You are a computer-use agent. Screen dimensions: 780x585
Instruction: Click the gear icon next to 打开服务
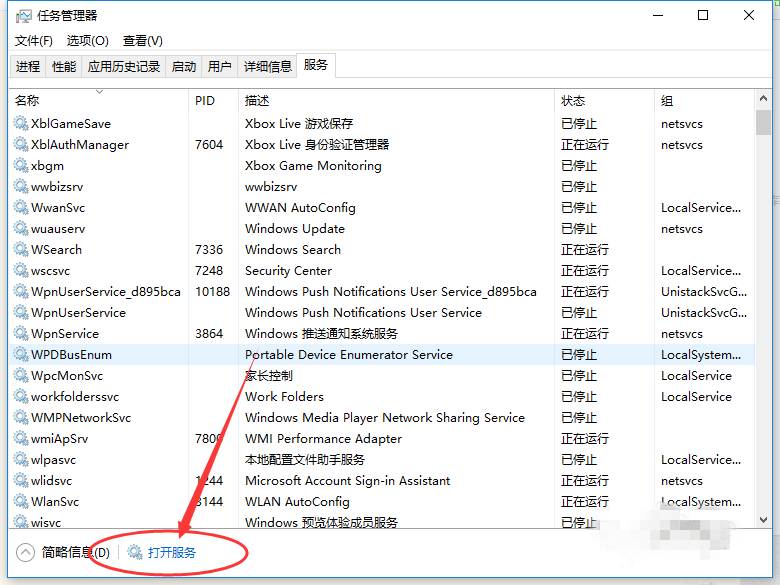(x=135, y=552)
